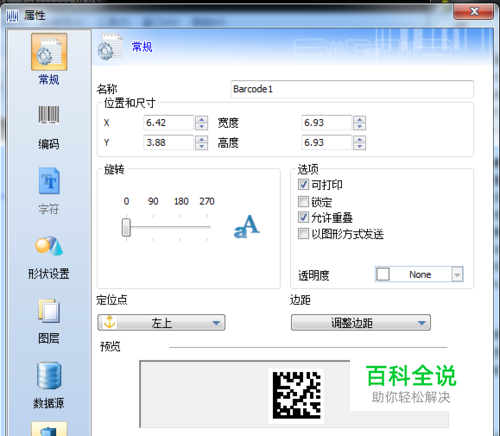Click the 宽度 value field 6.93
This screenshot has height=436, width=500.
point(326,123)
